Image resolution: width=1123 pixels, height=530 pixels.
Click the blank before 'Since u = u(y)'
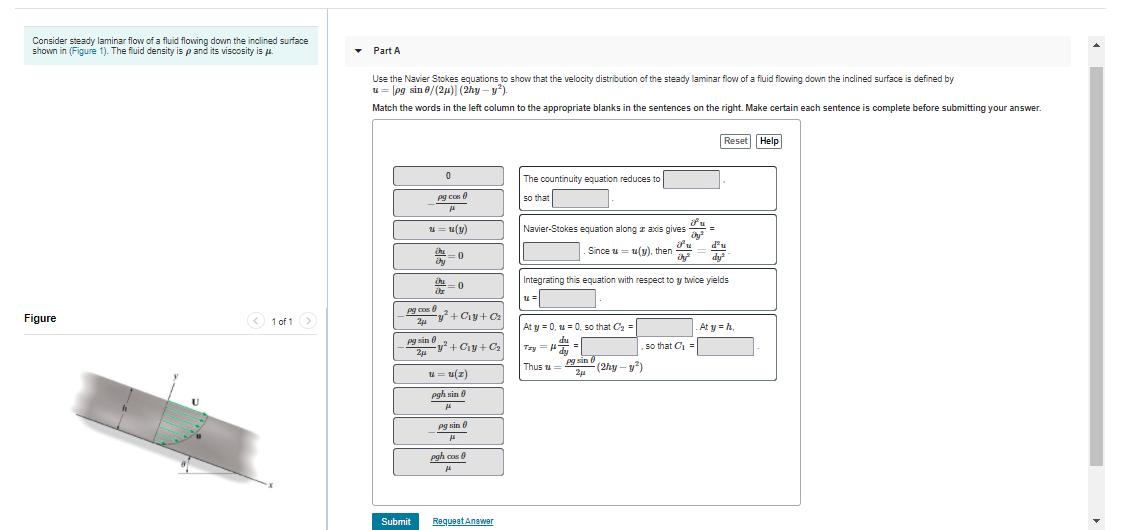coord(551,251)
